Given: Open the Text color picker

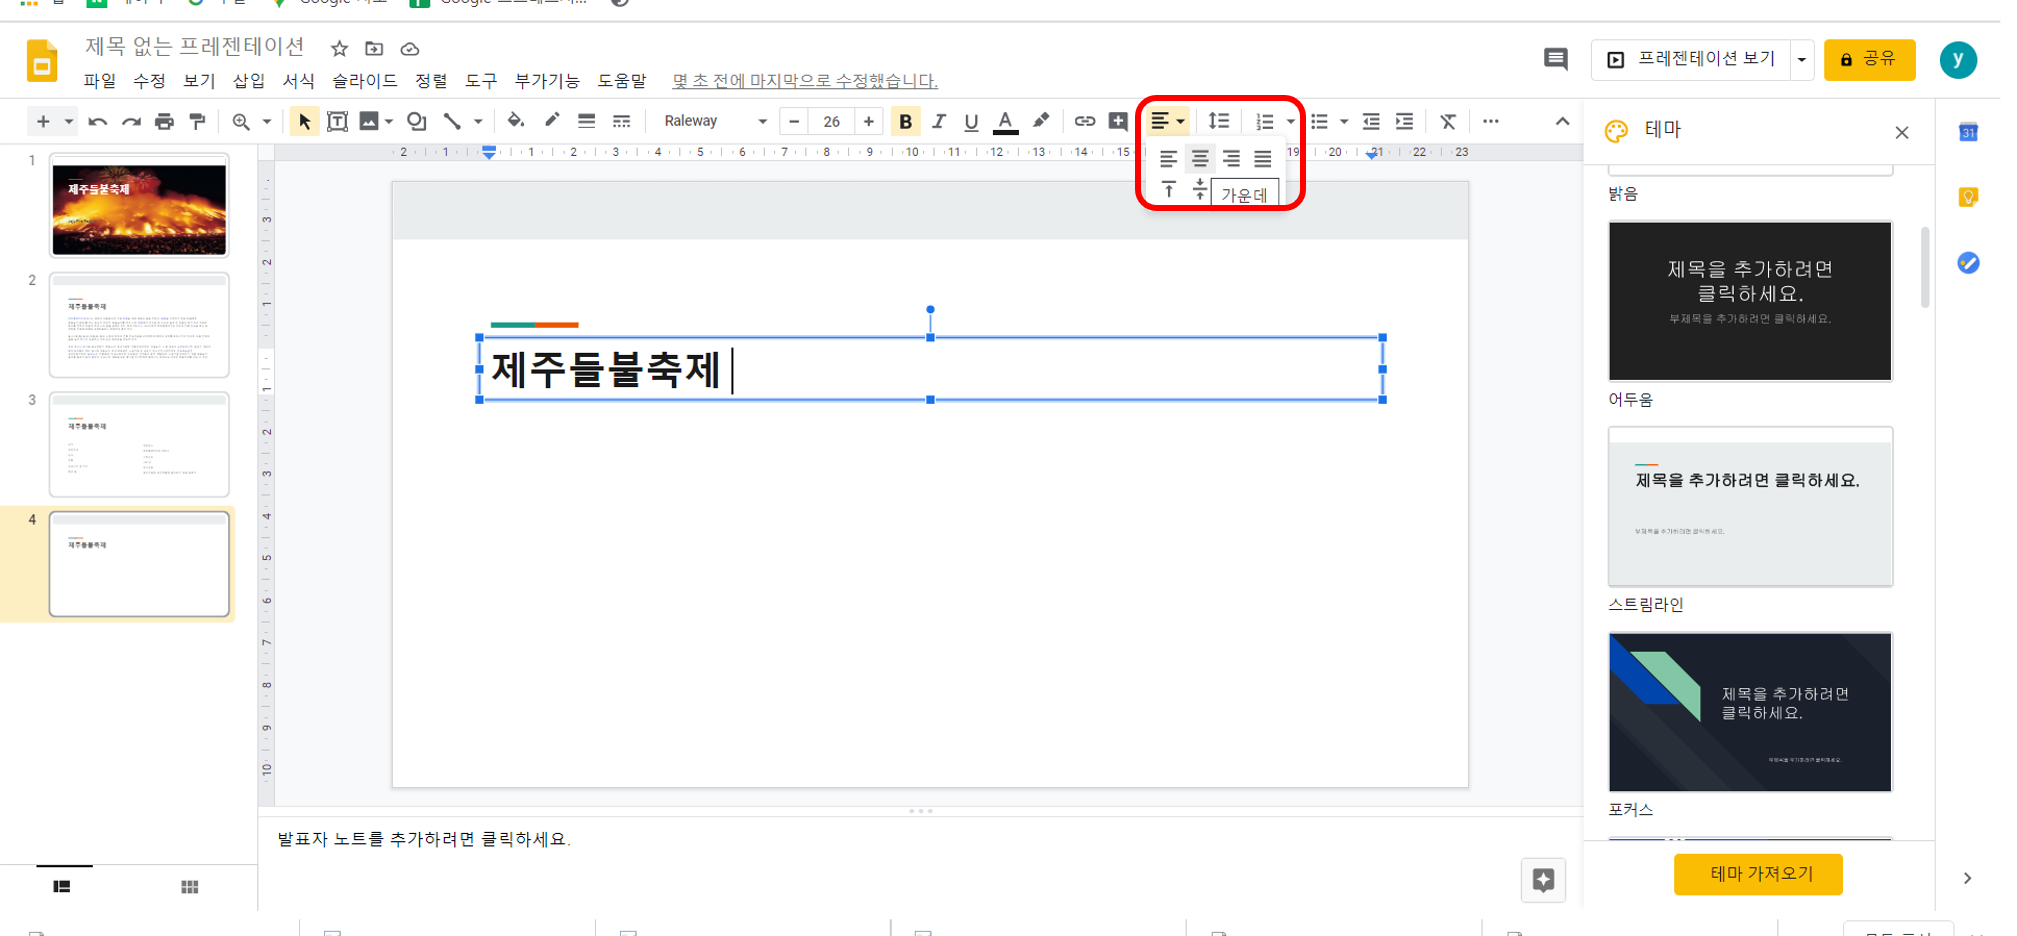Looking at the screenshot, I should (x=1005, y=121).
